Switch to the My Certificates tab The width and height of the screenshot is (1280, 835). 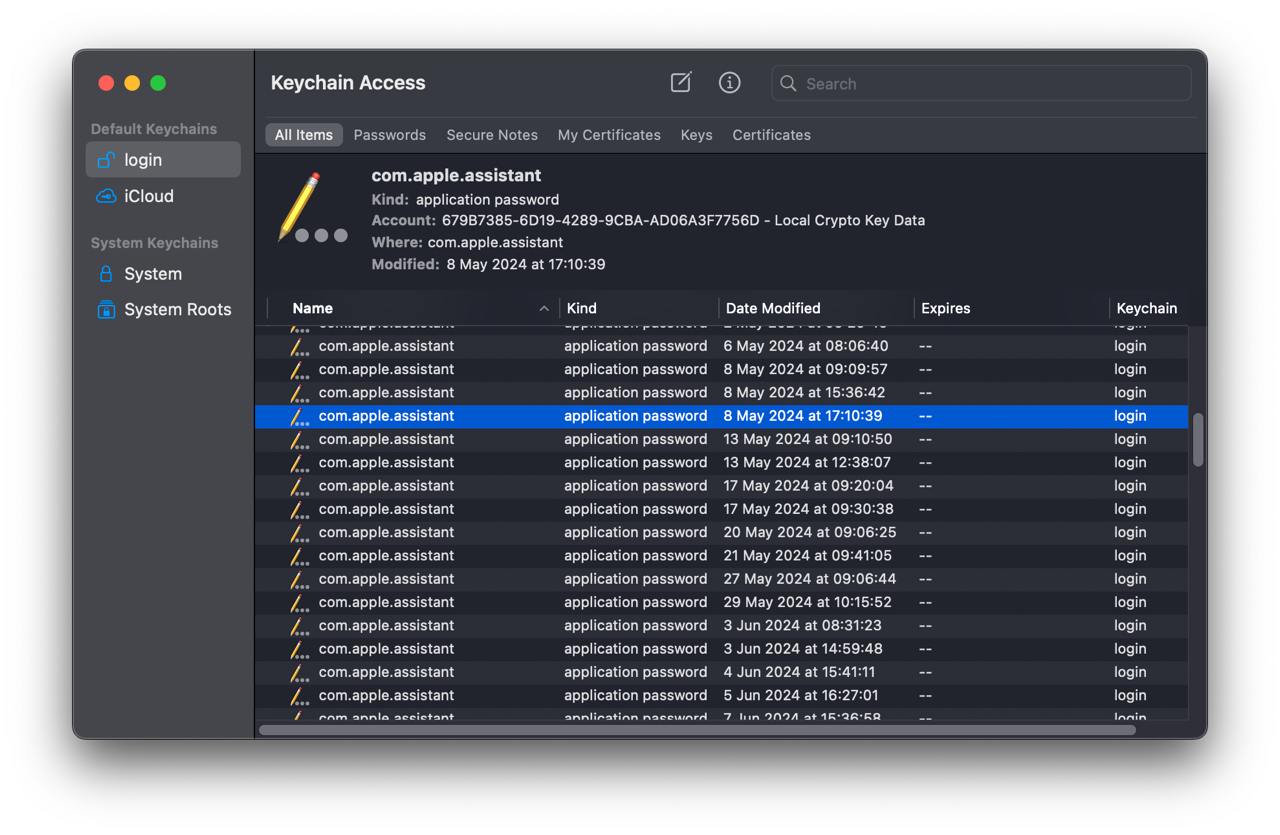pyautogui.click(x=609, y=135)
